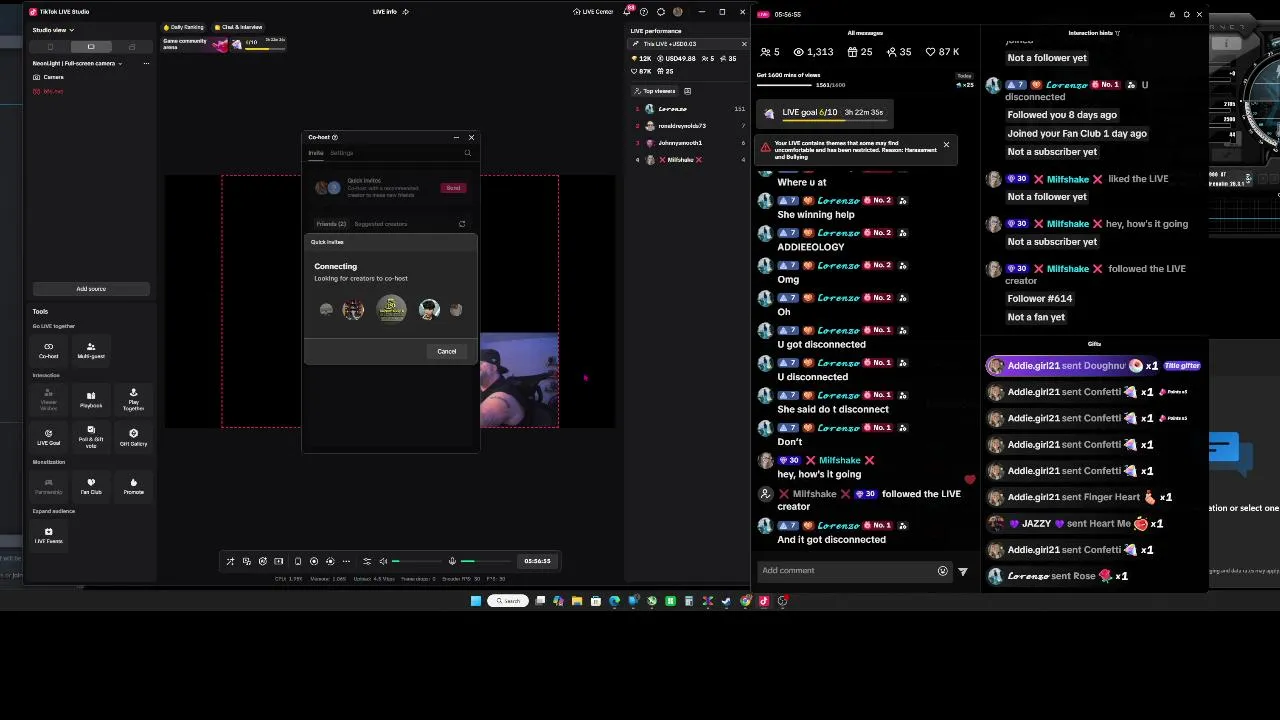Open LIVE Studio settings gear
This screenshot has height=720, width=1280.
tap(660, 12)
